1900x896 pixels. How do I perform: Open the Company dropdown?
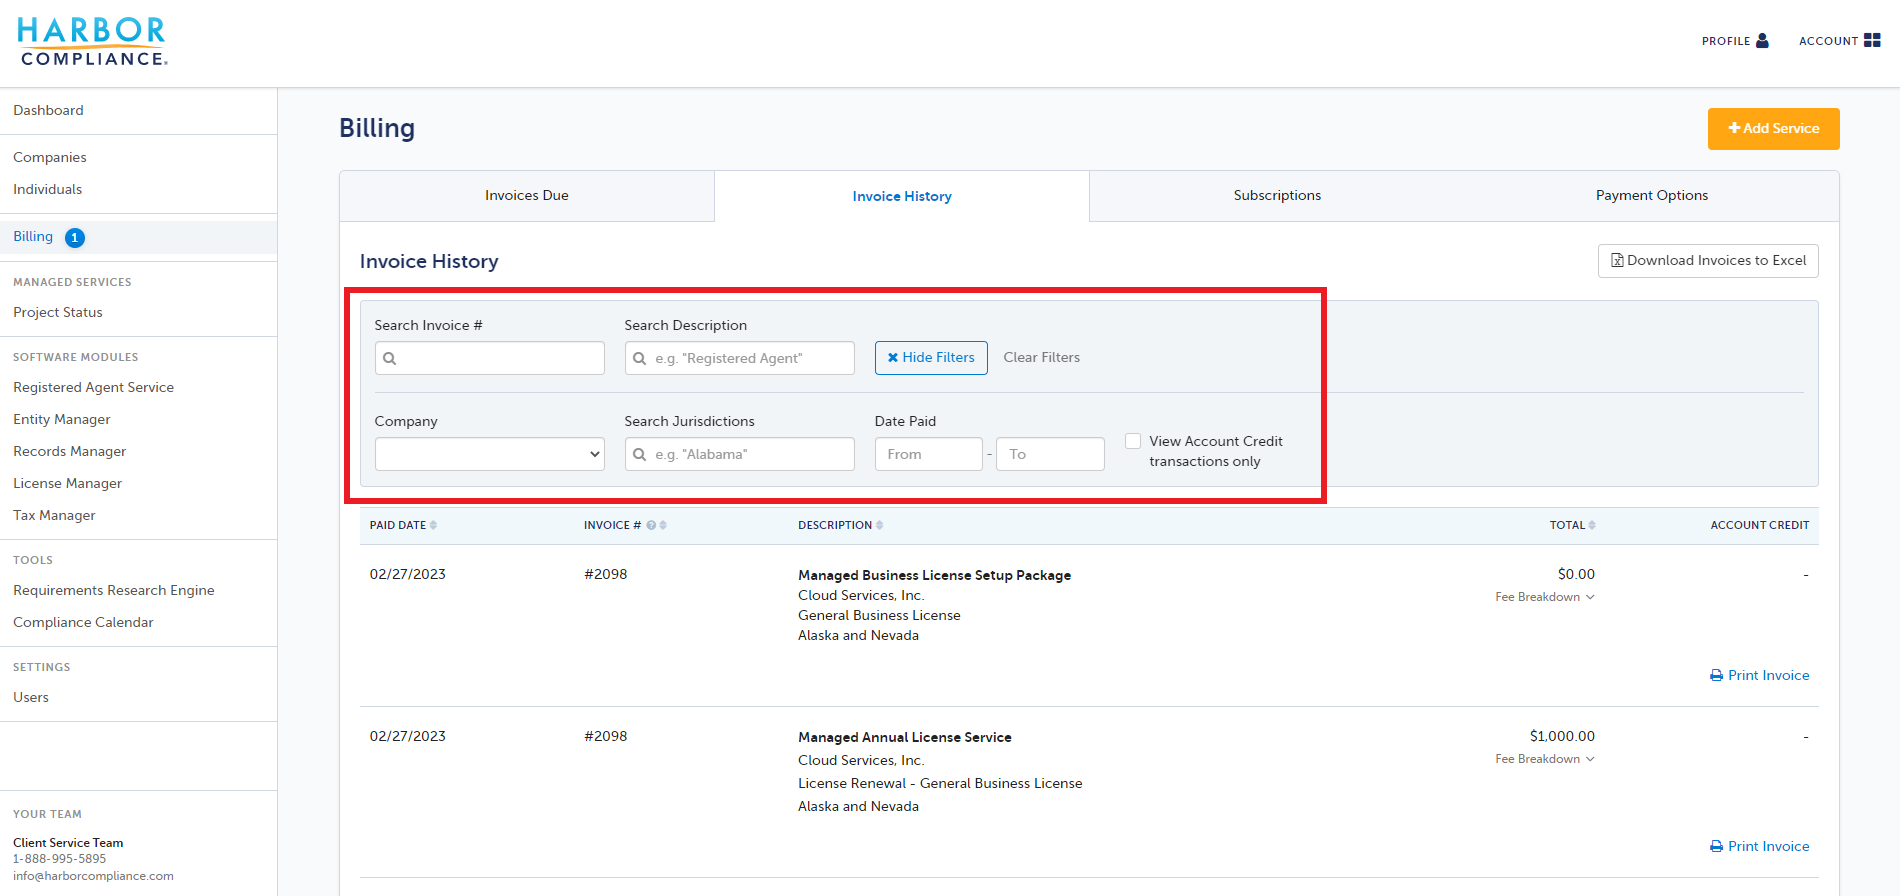coord(490,454)
